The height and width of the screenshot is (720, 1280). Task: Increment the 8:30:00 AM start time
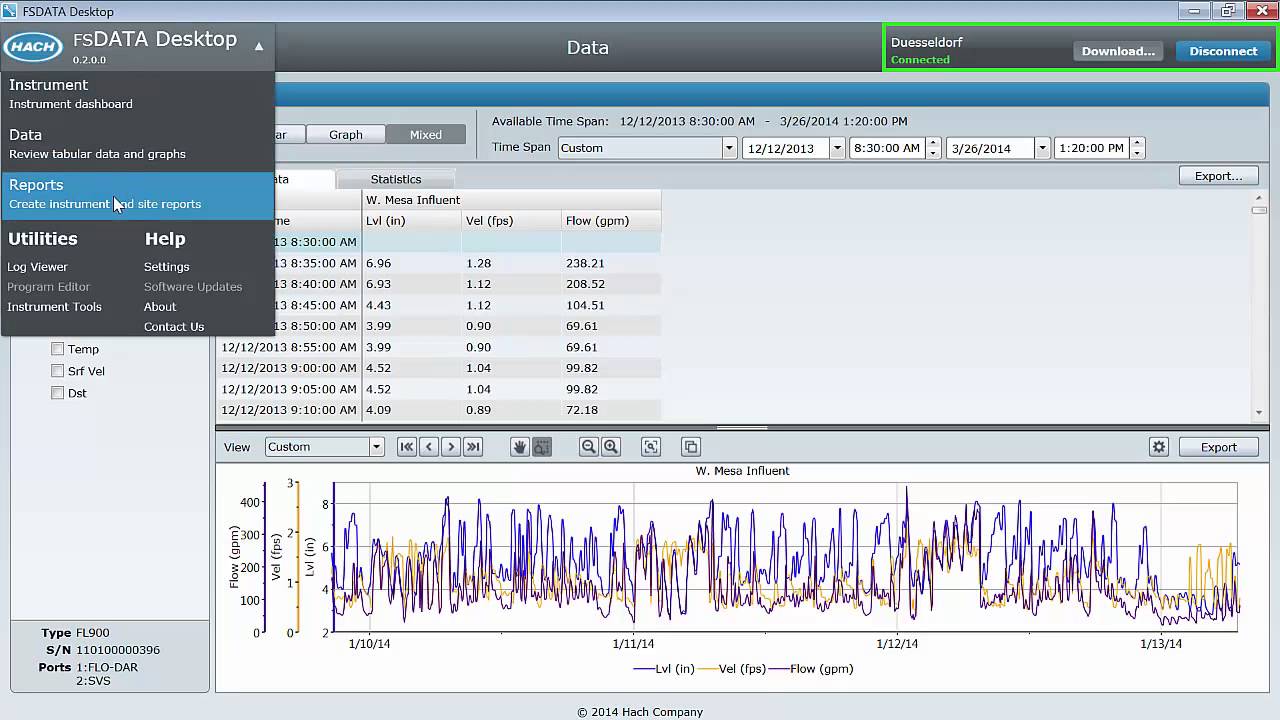point(933,143)
